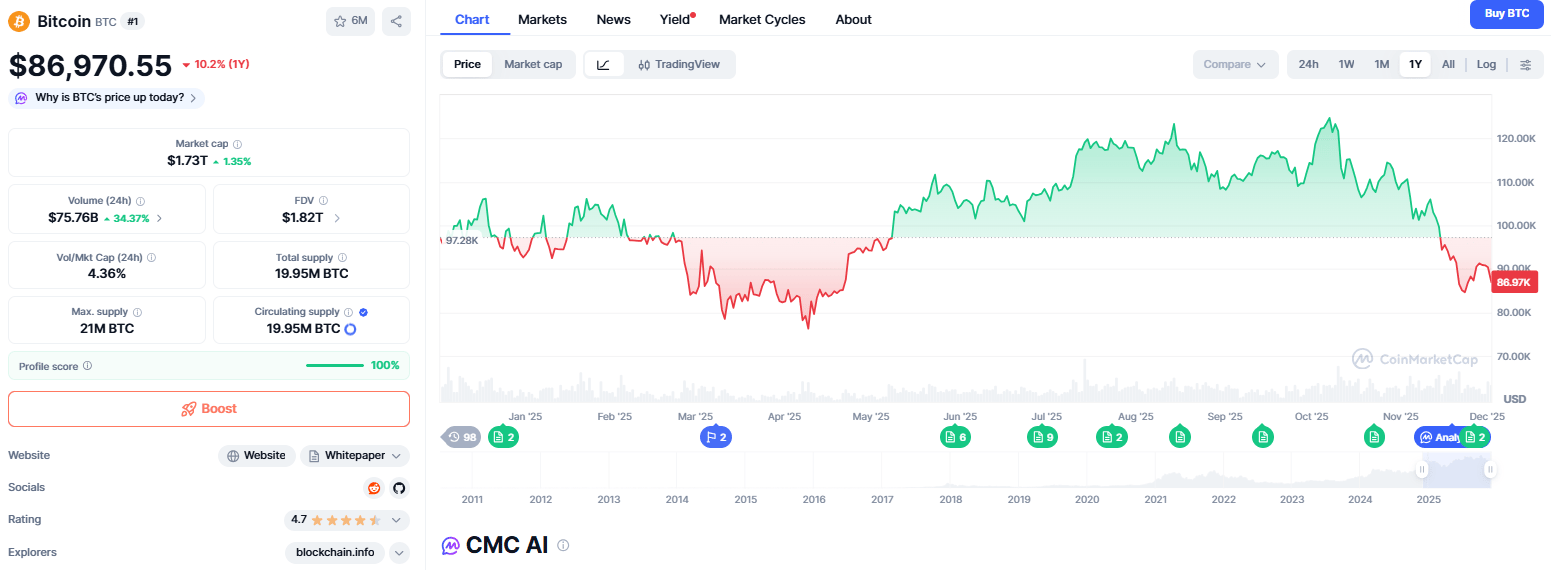Image resolution: width=1551 pixels, height=570 pixels.
Task: Open the Volume (24h) info icon
Action: click(140, 201)
